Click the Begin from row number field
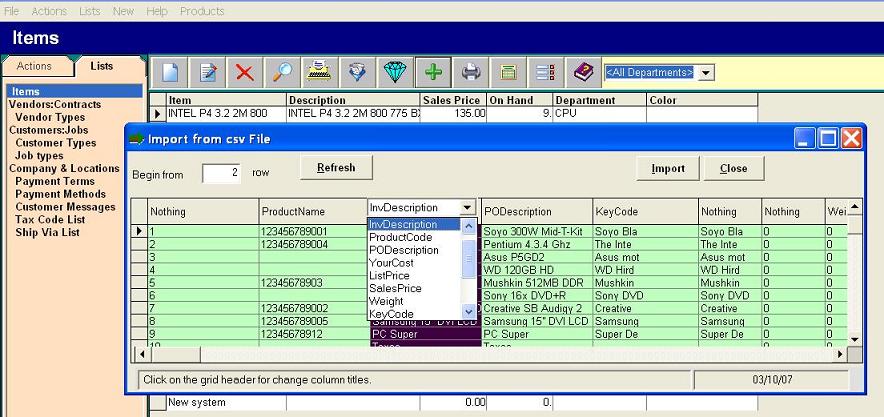 [x=222, y=173]
